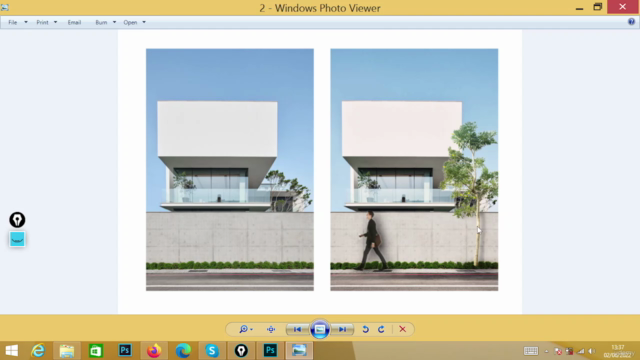Minimize the Photo Viewer window

pyautogui.click(x=580, y=7)
